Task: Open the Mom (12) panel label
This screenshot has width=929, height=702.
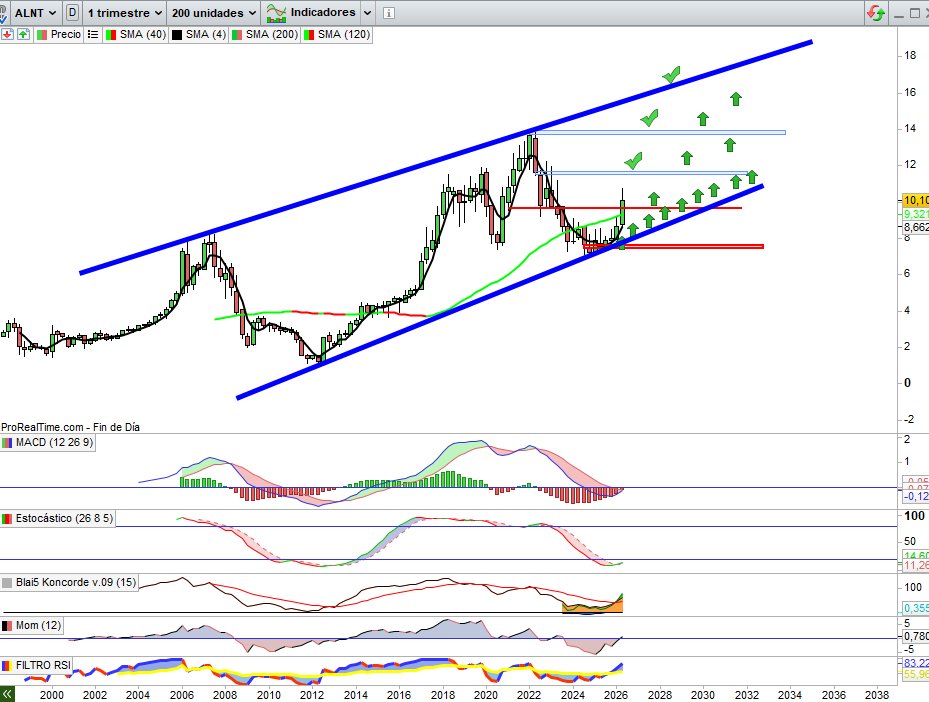Action: pyautogui.click(x=39, y=626)
